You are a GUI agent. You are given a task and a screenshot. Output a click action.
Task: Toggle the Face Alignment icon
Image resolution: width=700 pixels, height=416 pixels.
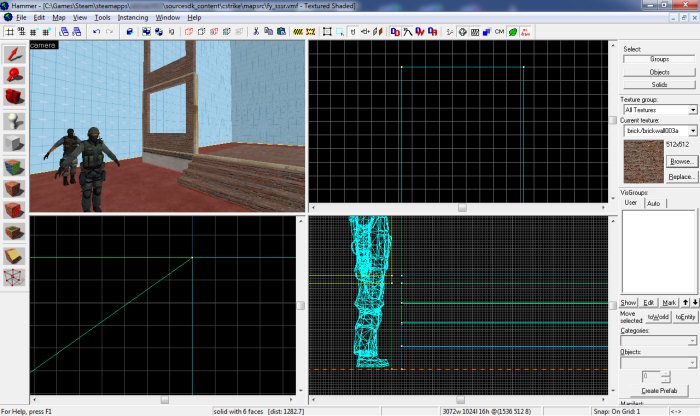tap(378, 32)
